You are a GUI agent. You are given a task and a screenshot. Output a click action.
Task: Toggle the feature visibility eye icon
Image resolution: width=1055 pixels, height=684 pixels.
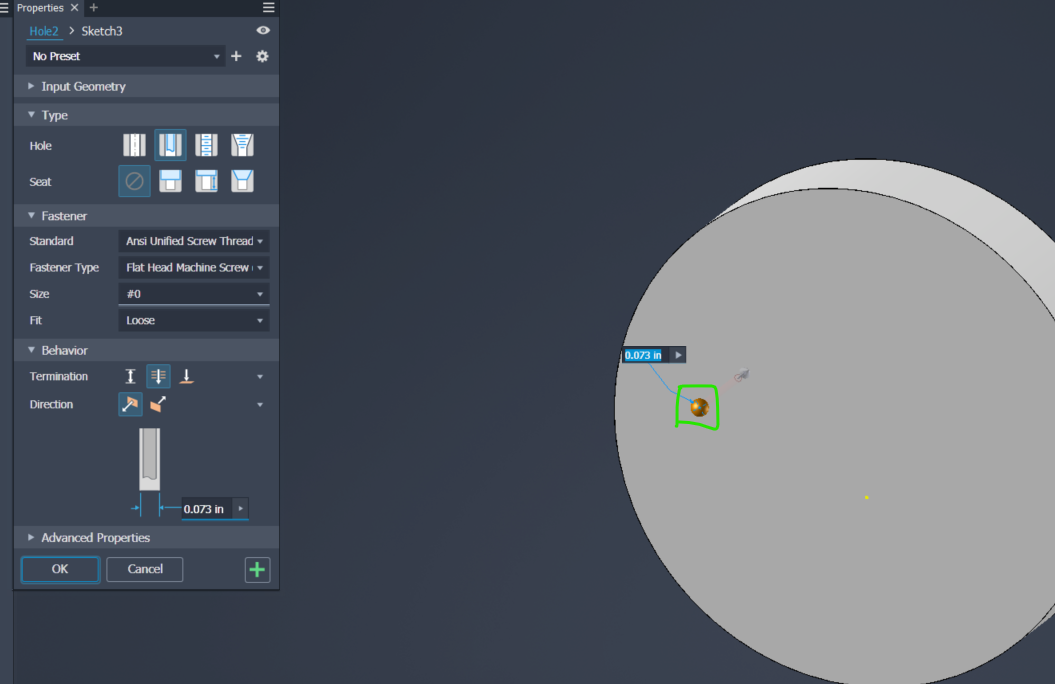[x=262, y=31]
